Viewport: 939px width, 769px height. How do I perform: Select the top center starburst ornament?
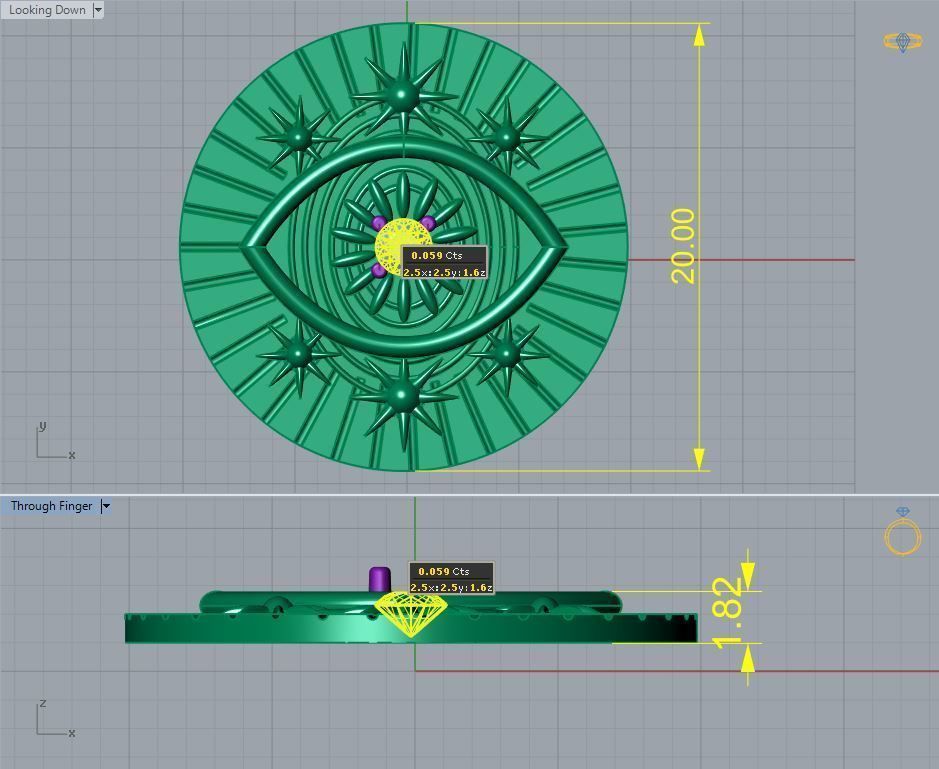point(404,94)
